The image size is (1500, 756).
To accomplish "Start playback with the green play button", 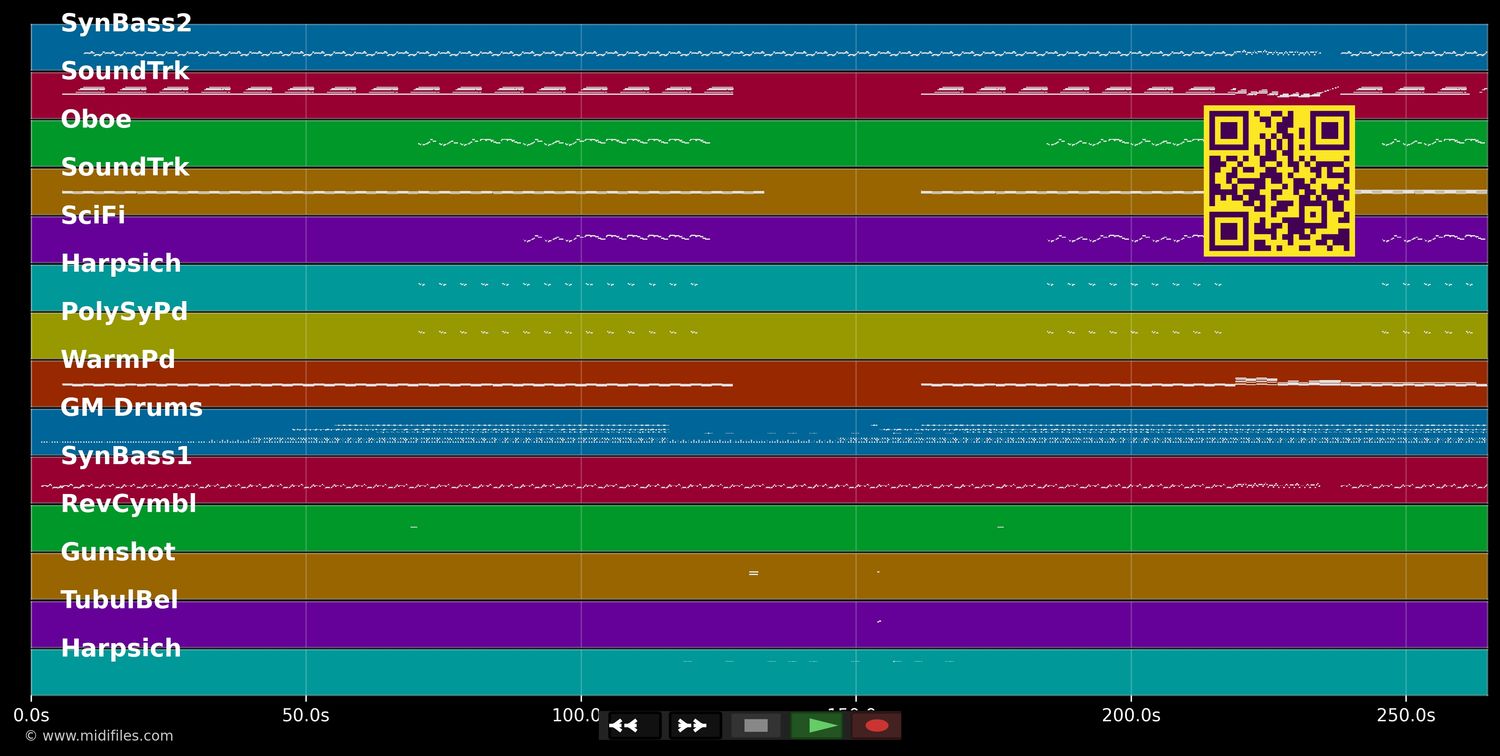I will [817, 726].
